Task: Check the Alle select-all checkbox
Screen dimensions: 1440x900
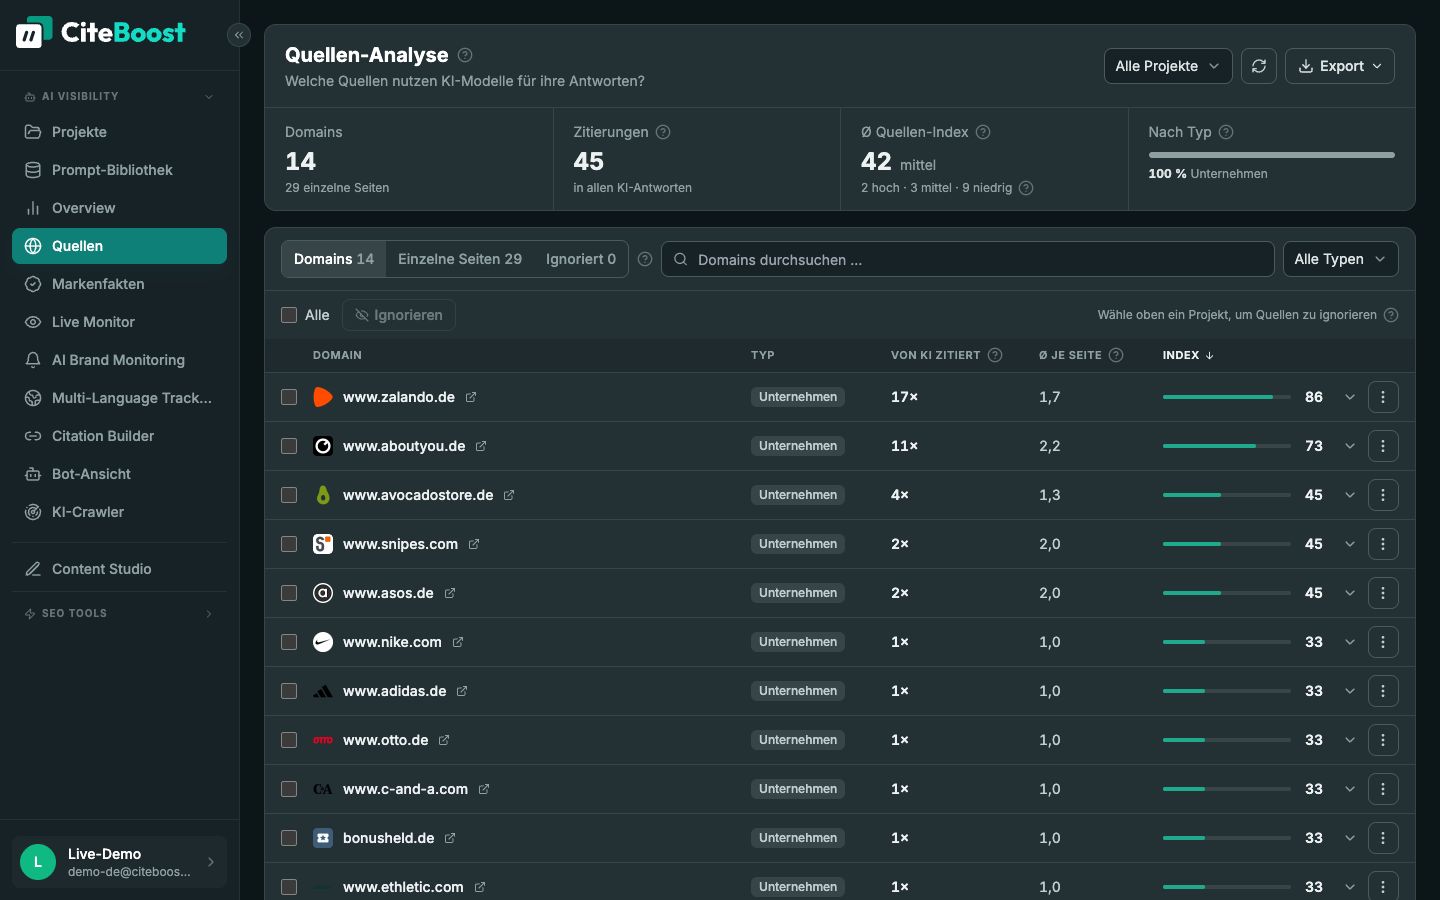Action: (289, 315)
